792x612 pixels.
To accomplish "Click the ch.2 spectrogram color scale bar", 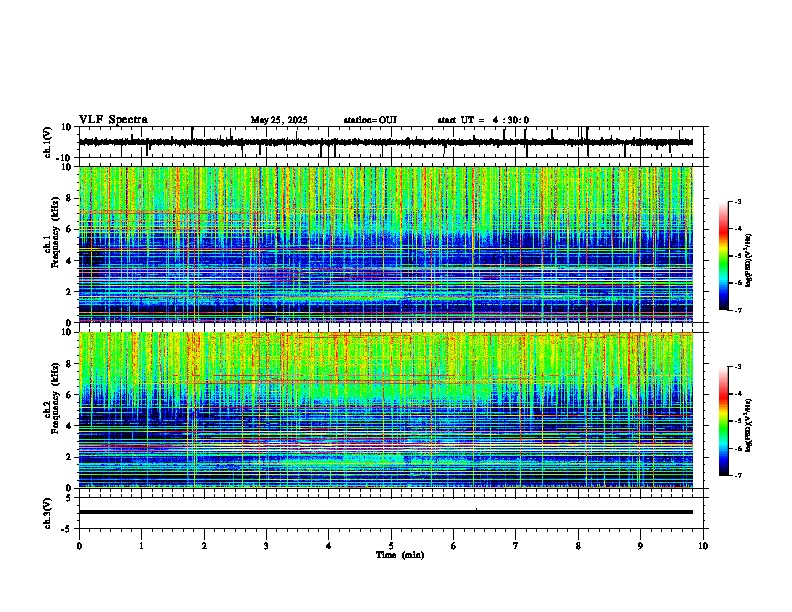I will click(x=724, y=421).
